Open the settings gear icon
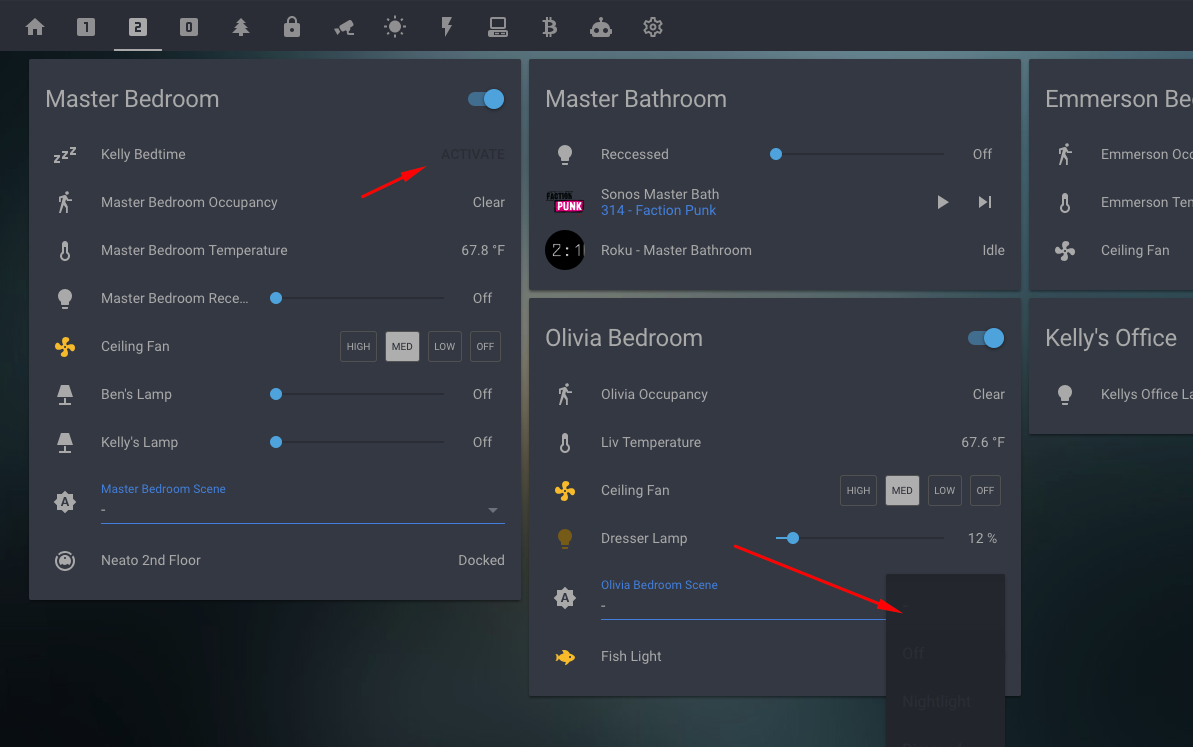The image size is (1193, 747). point(653,27)
